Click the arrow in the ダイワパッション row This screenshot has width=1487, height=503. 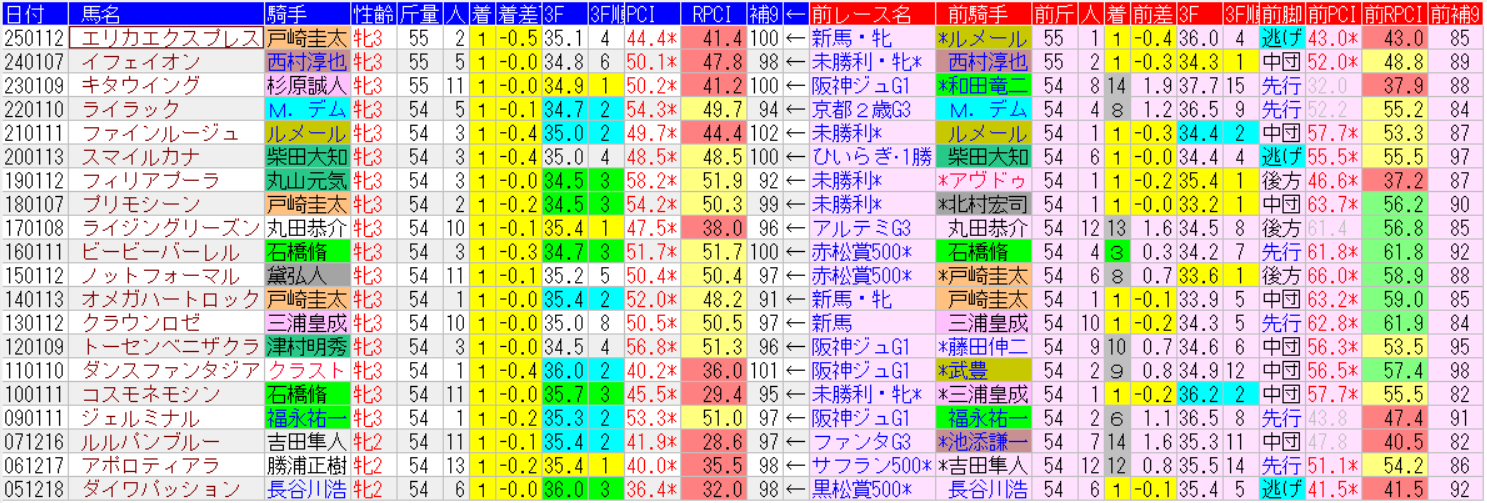795,490
